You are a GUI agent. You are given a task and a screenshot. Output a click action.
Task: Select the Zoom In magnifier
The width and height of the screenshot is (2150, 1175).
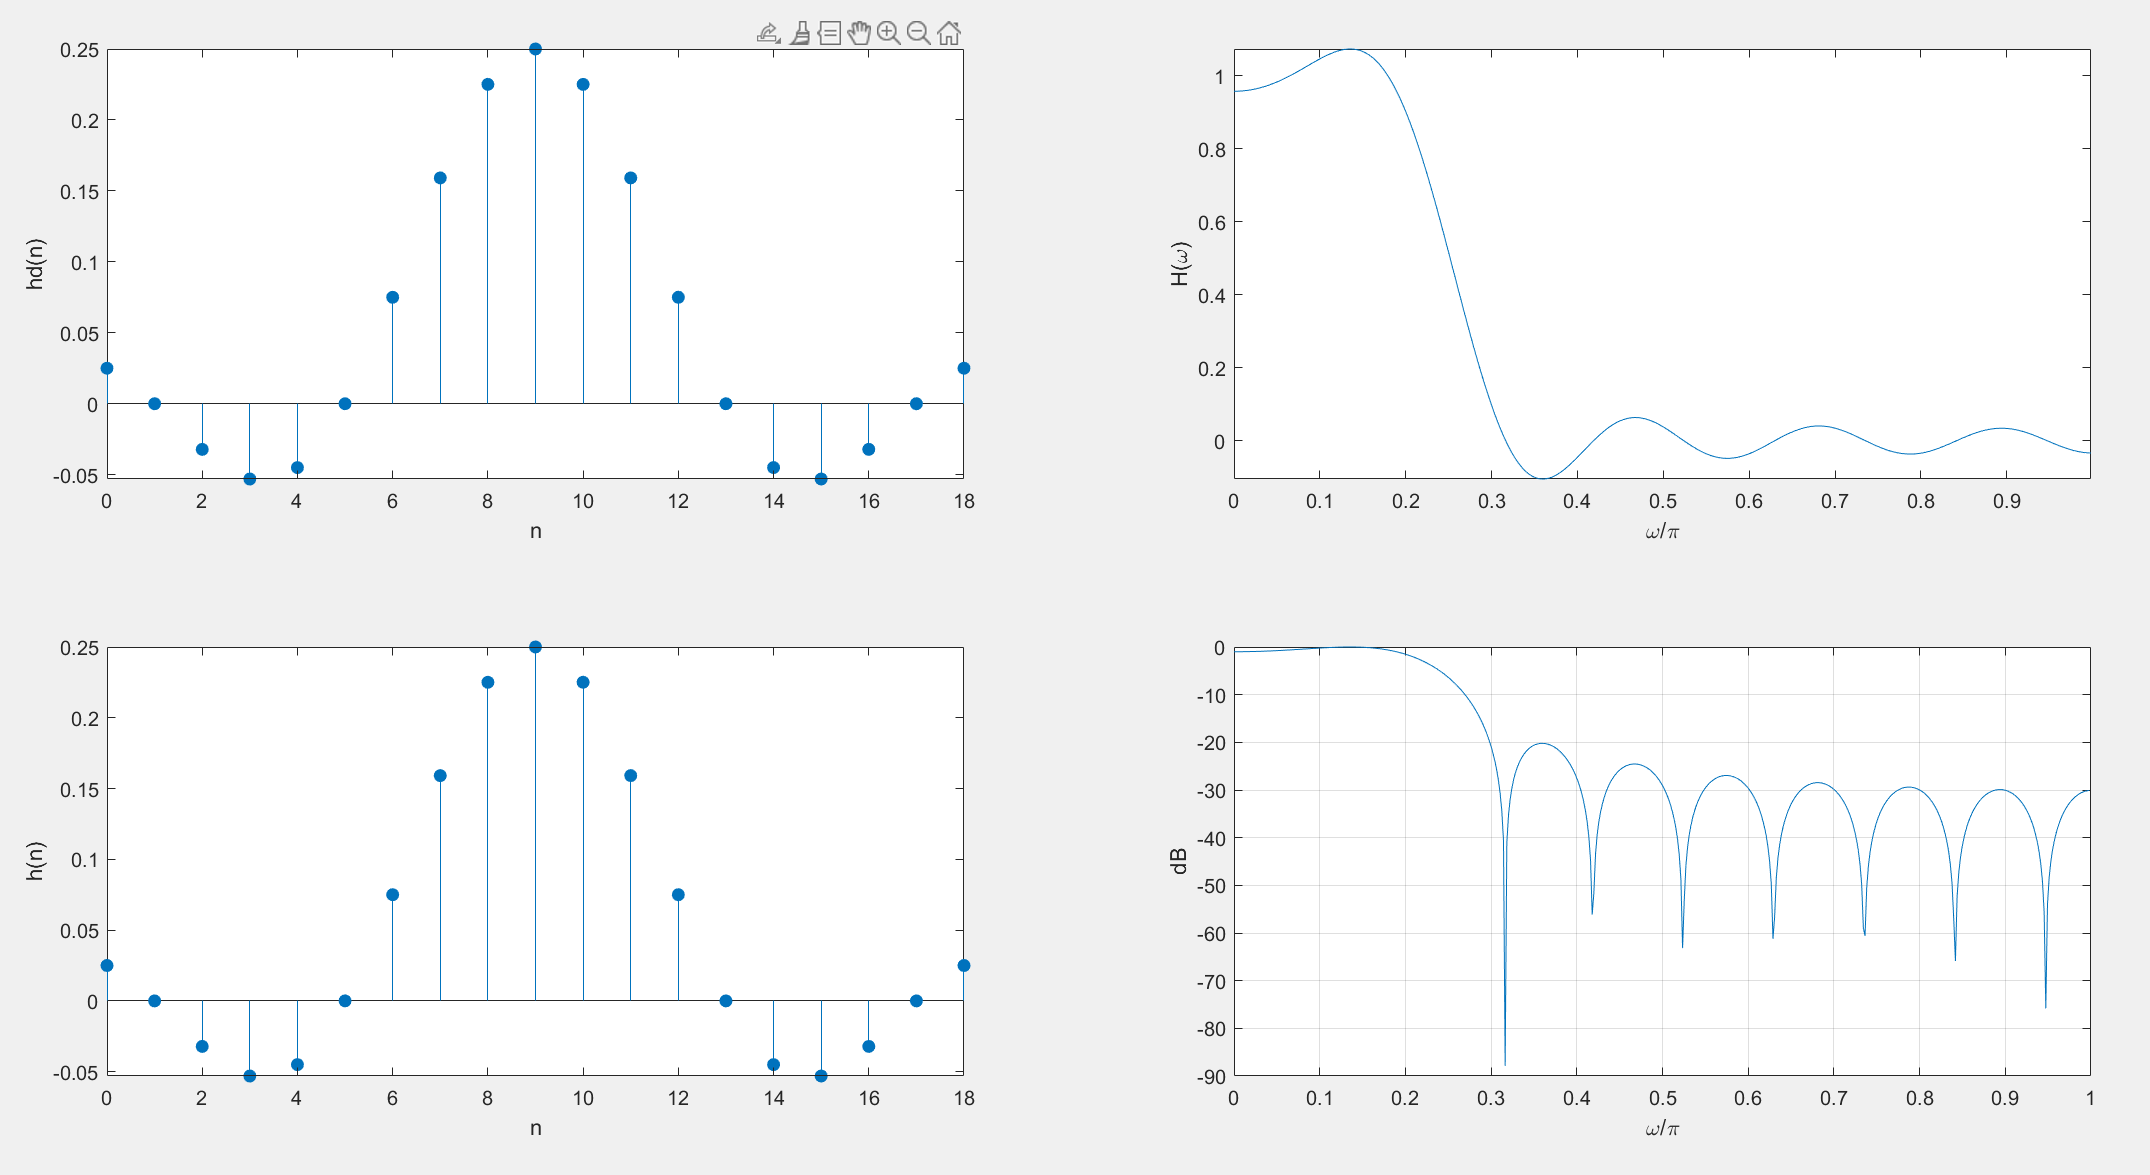(x=888, y=34)
